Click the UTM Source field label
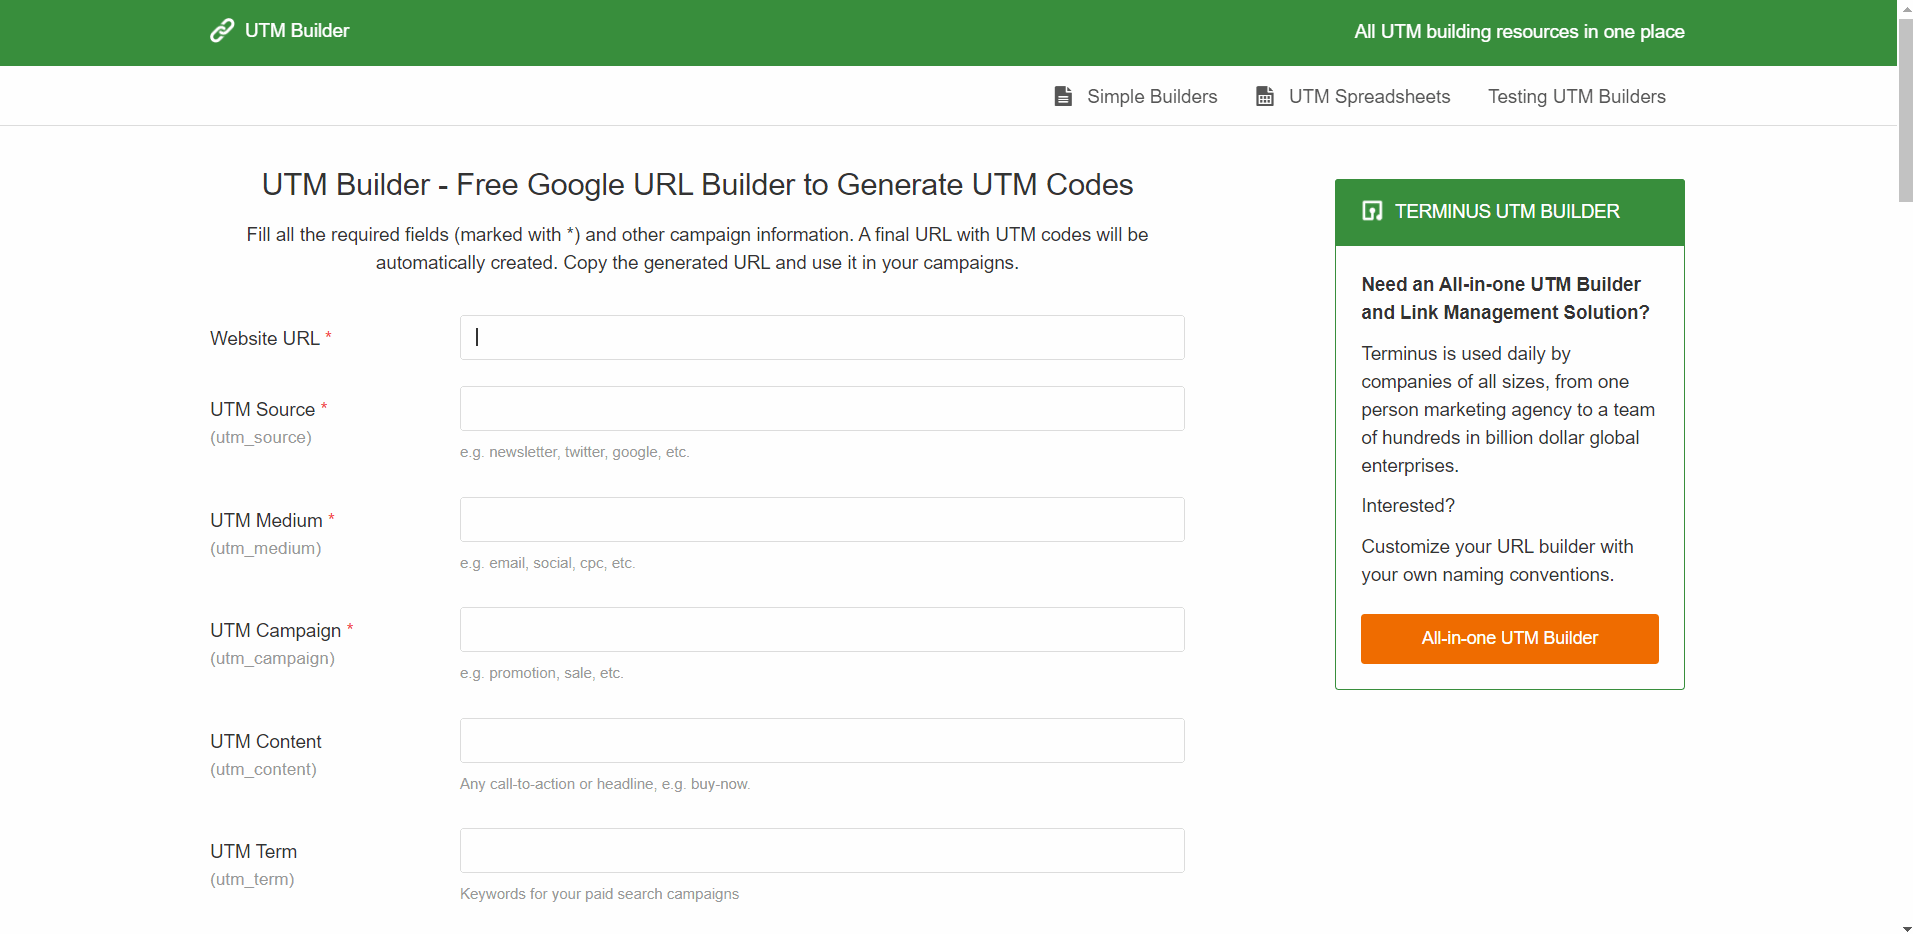This screenshot has width=1913, height=934. pos(262,409)
